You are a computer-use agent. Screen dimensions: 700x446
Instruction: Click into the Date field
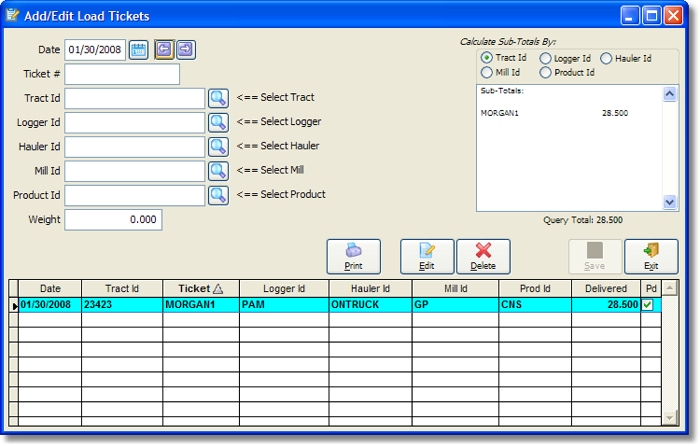[x=95, y=50]
